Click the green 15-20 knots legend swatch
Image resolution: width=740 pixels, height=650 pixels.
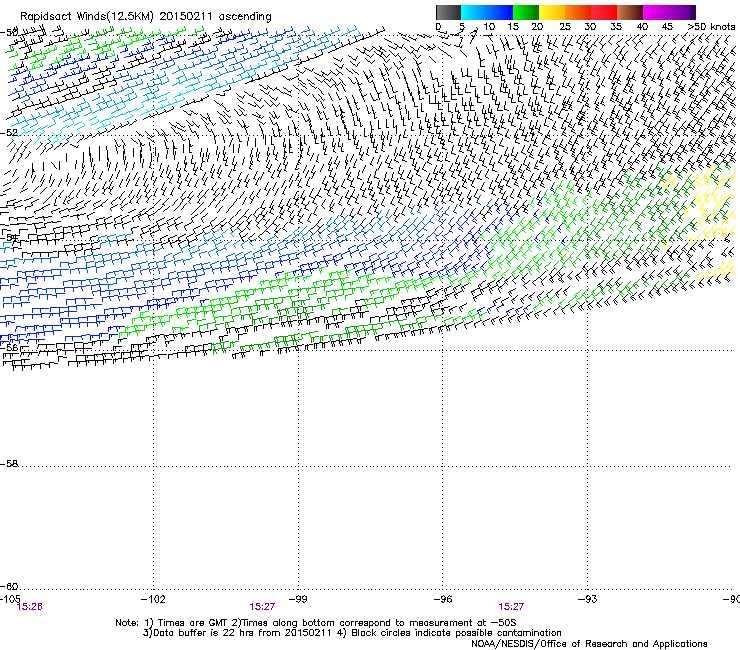point(526,12)
